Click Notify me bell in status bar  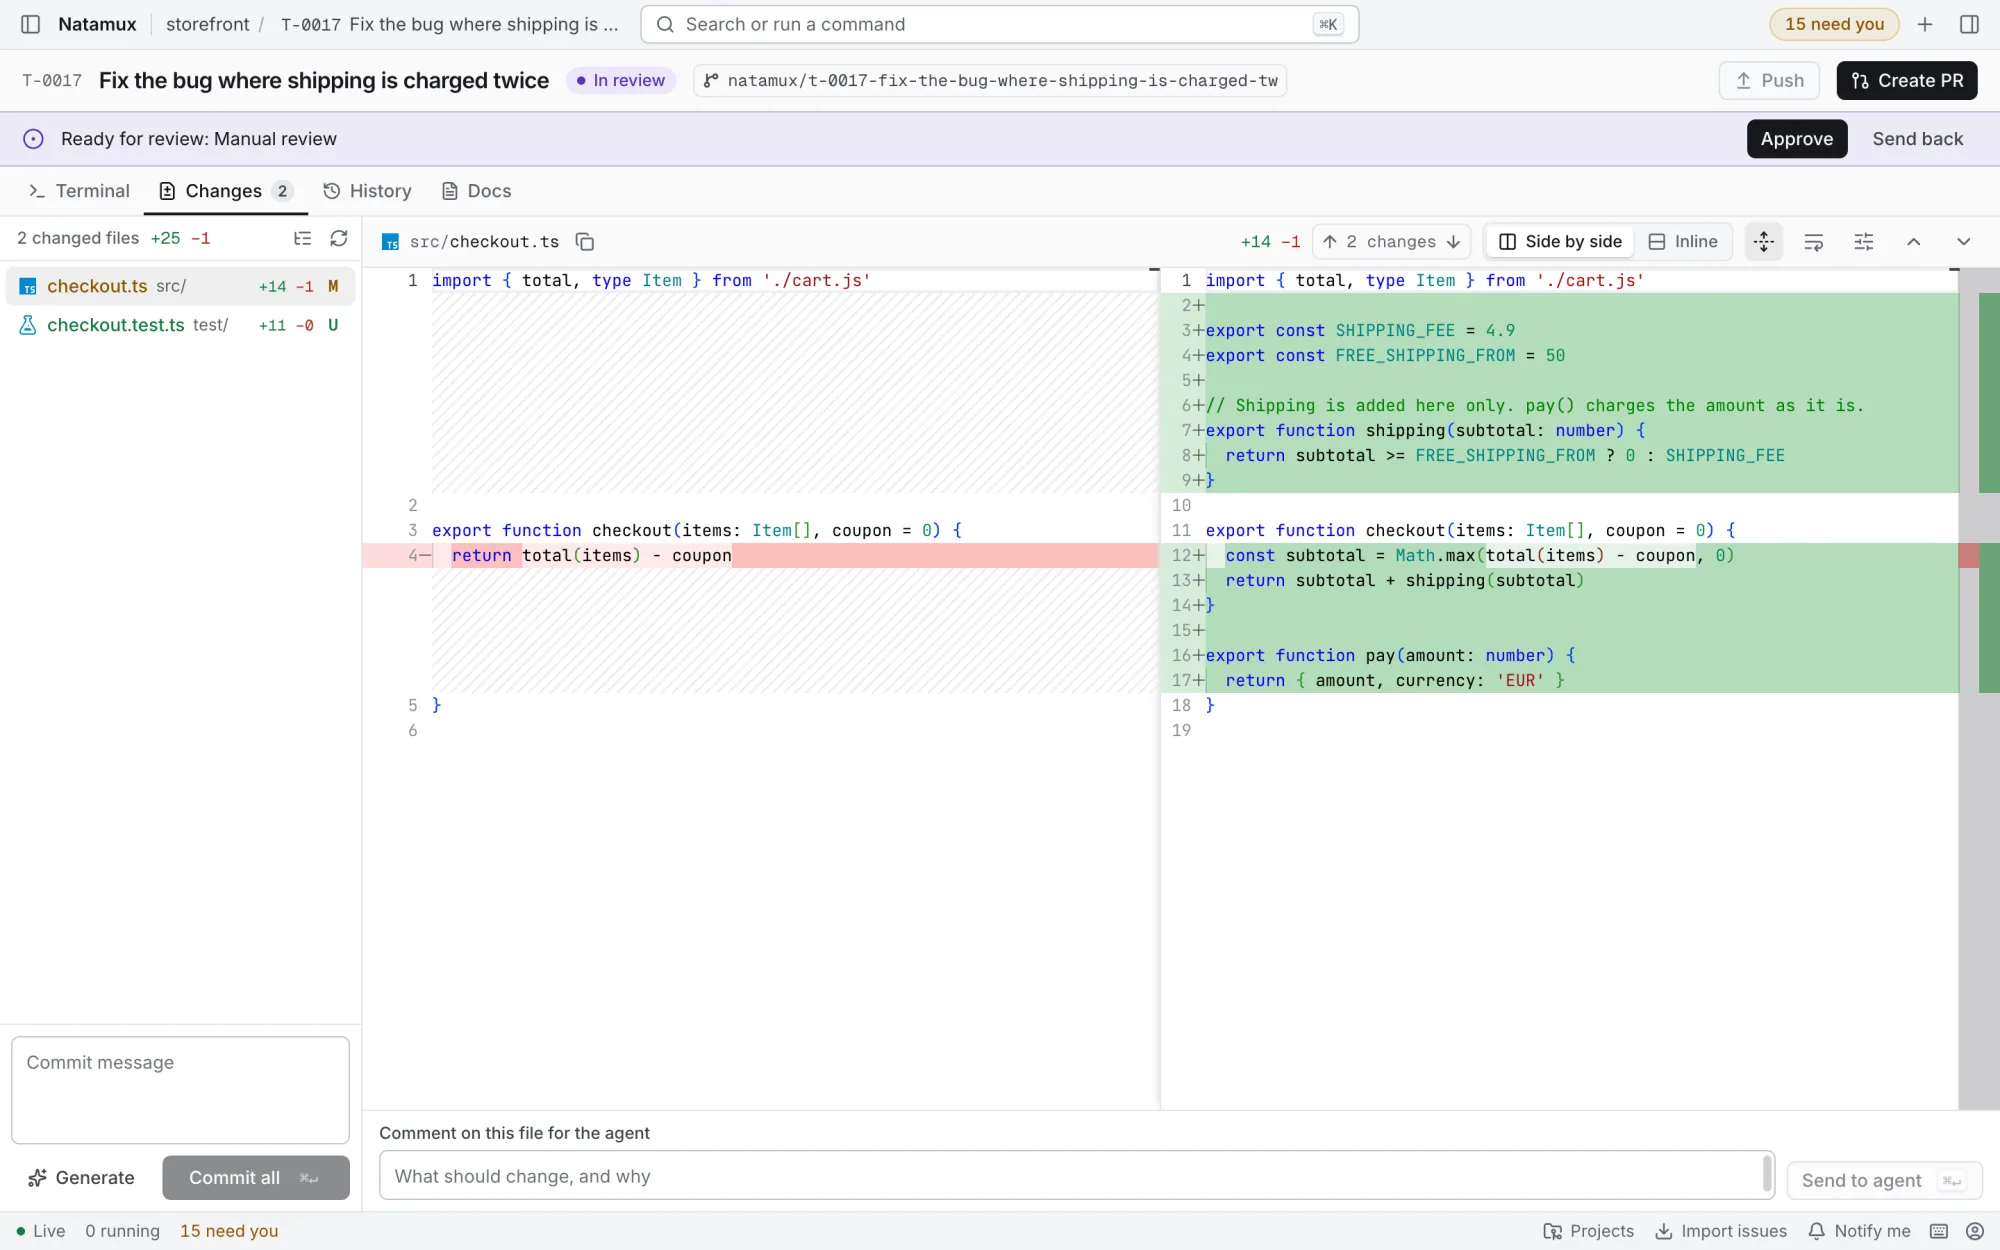click(x=1860, y=1231)
